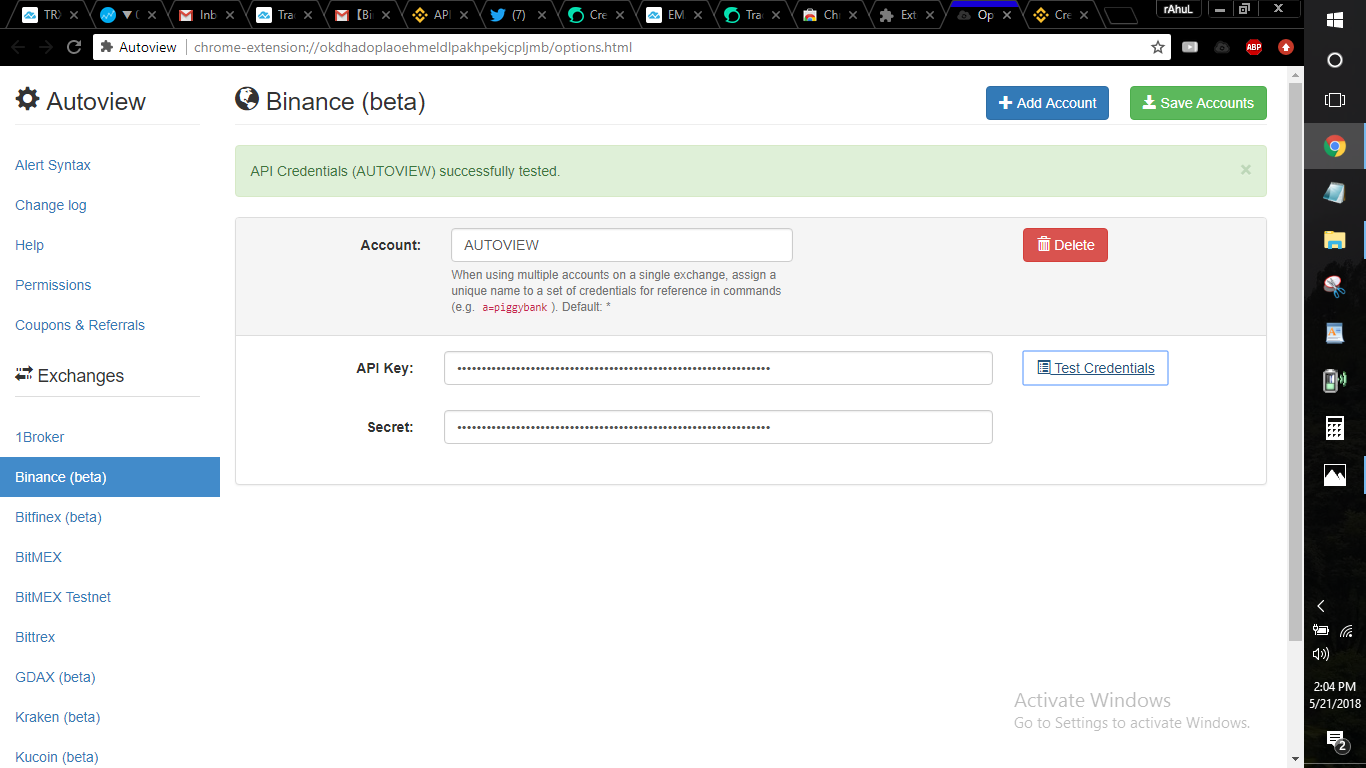
Task: Open the Windows Start menu
Action: [x=1334, y=20]
